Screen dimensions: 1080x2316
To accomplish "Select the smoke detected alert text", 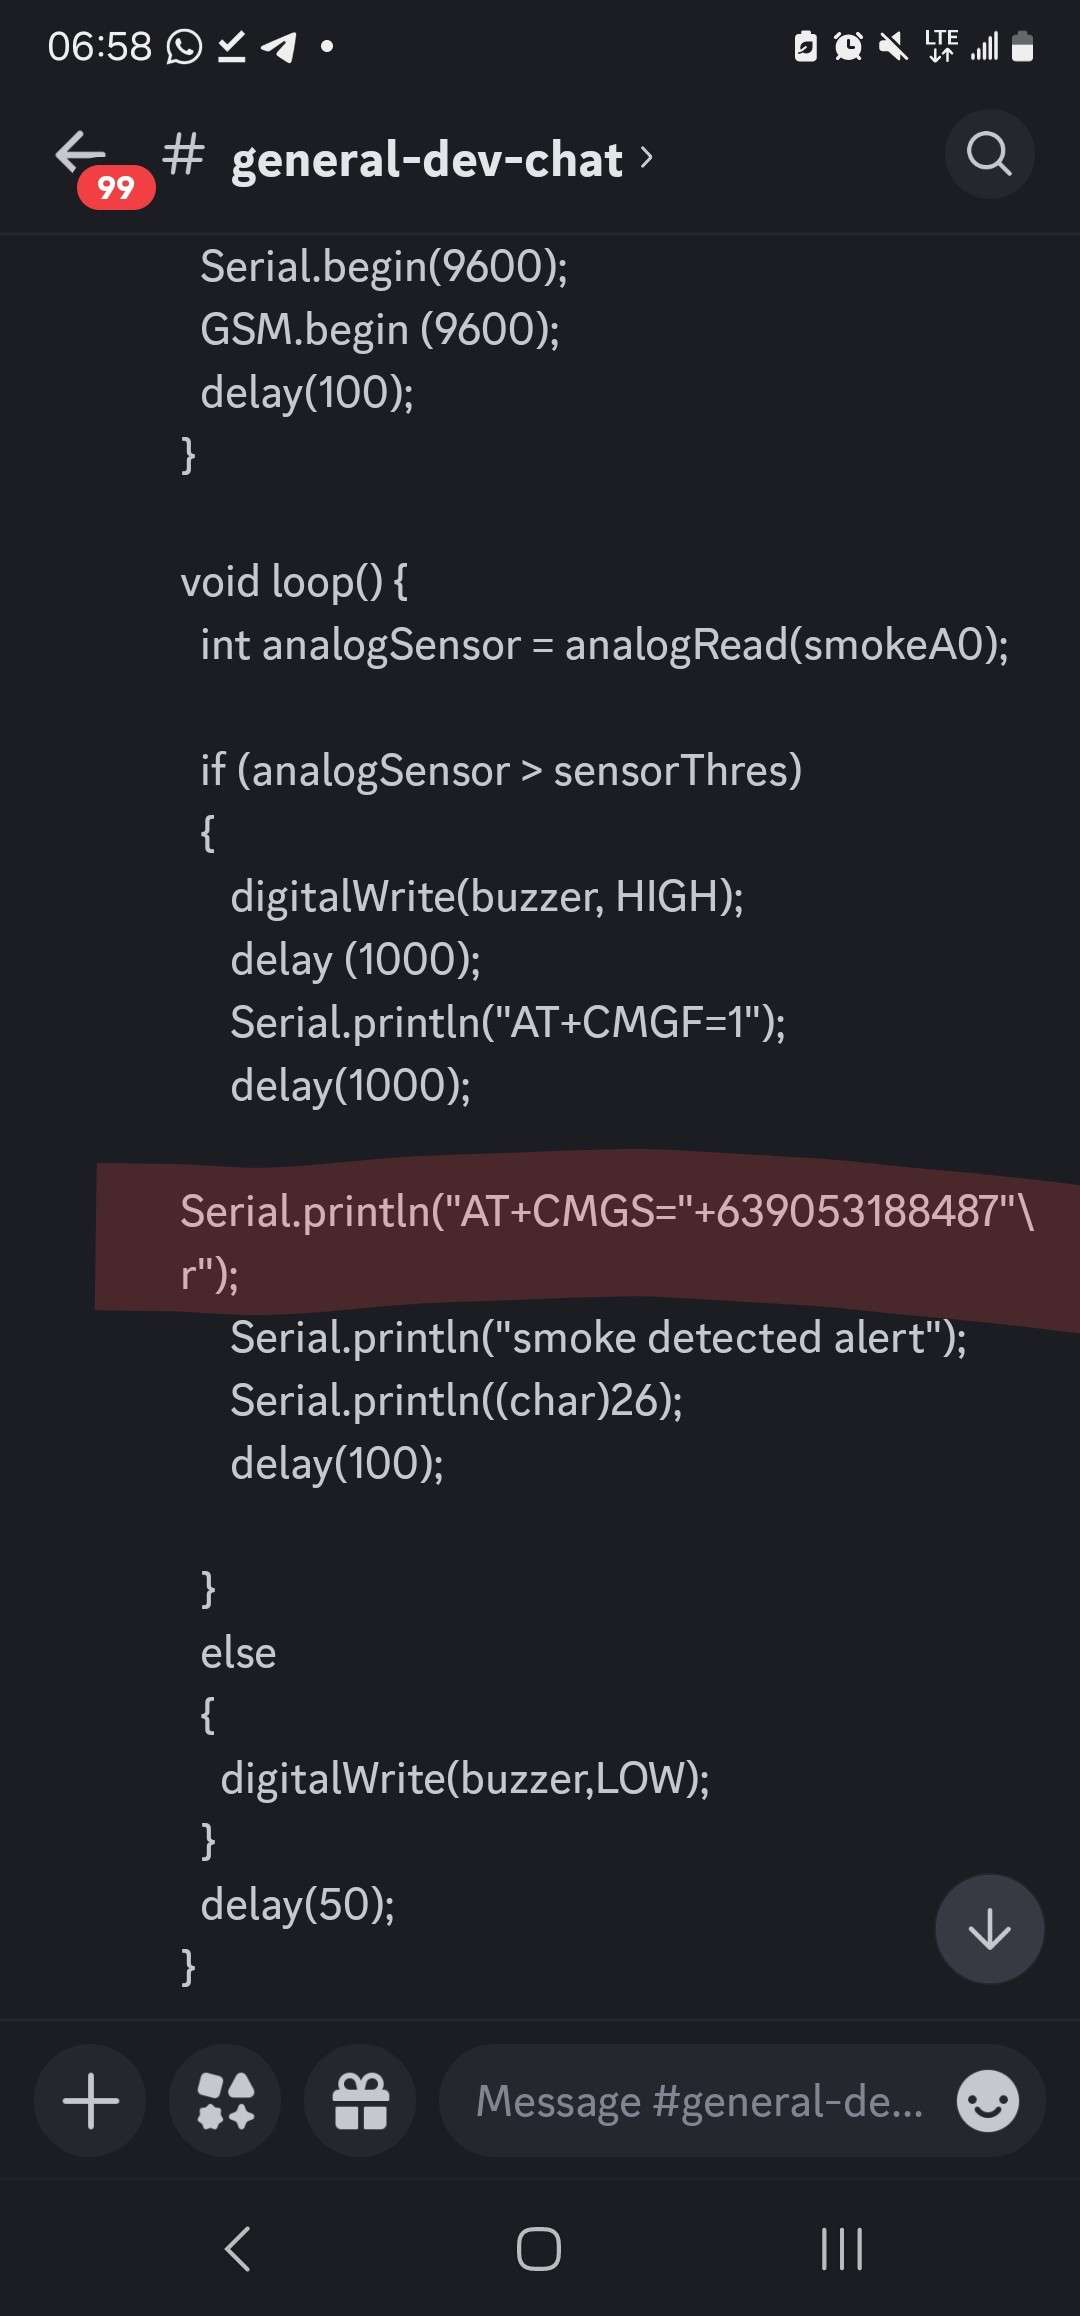I will coord(598,1337).
